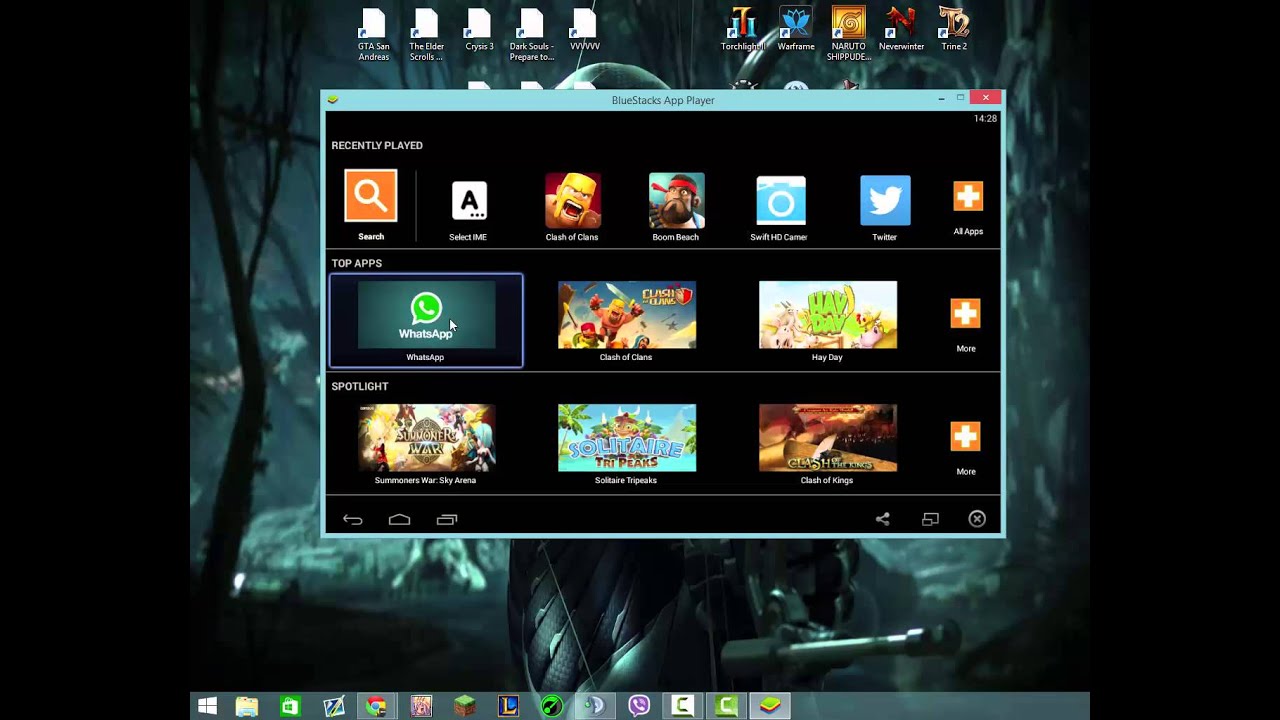Open Swift HD Camera app
Screen dimensions: 1280x720
pos(781,201)
